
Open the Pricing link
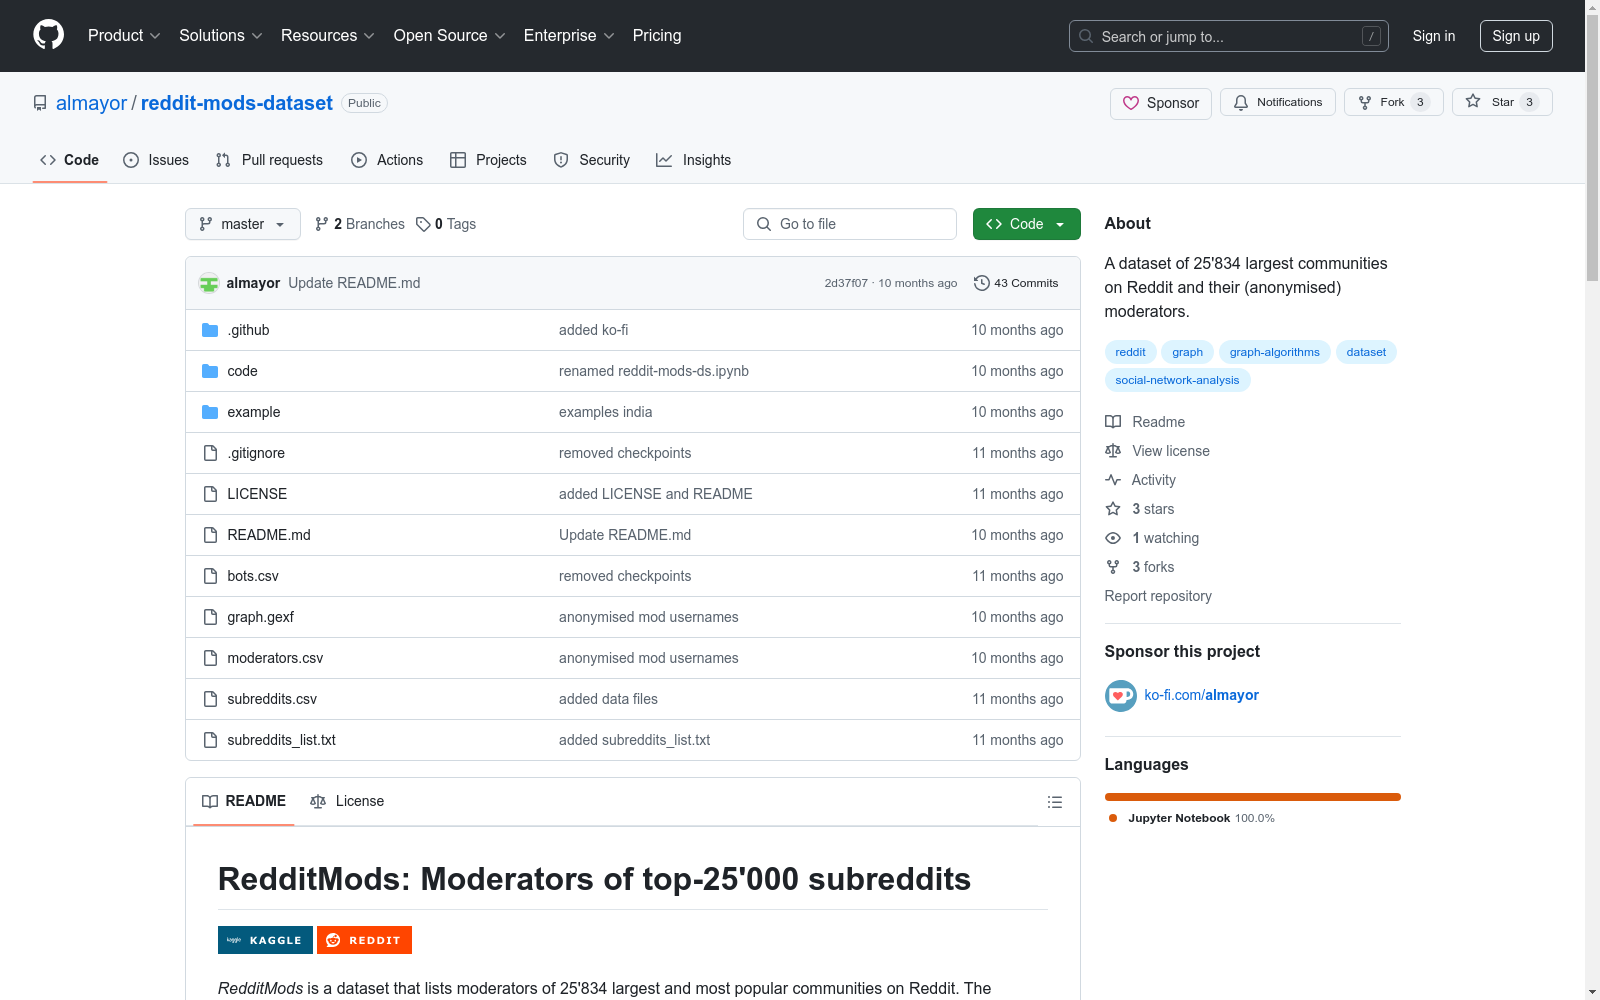657,36
